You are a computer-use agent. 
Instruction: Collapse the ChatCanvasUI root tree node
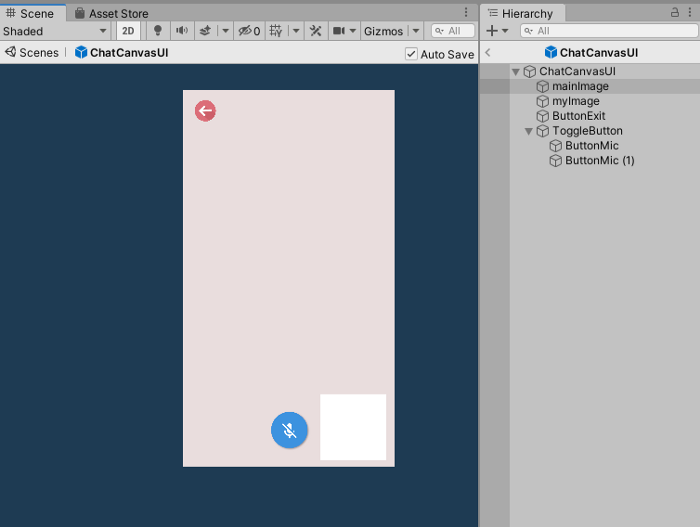tap(516, 71)
